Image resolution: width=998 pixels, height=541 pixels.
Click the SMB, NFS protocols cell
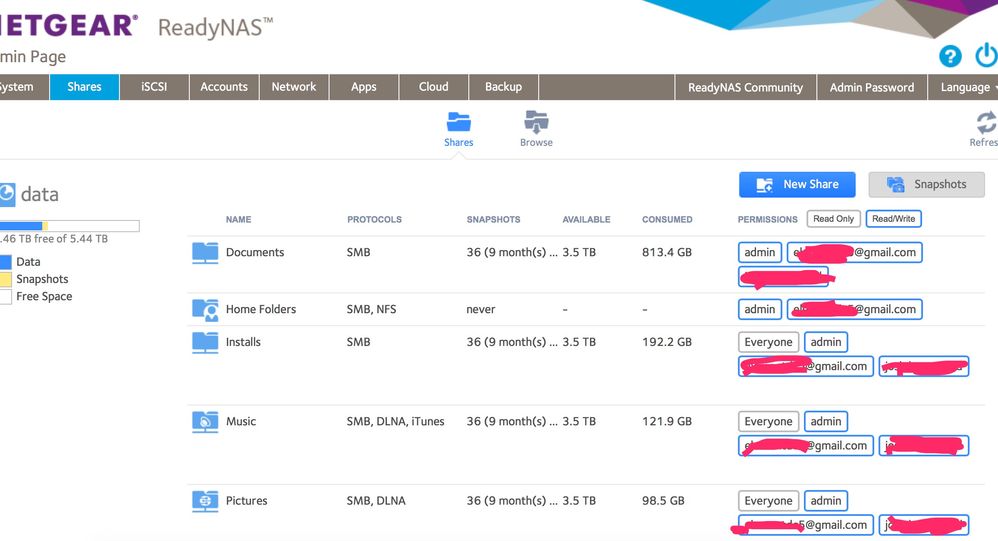point(371,309)
